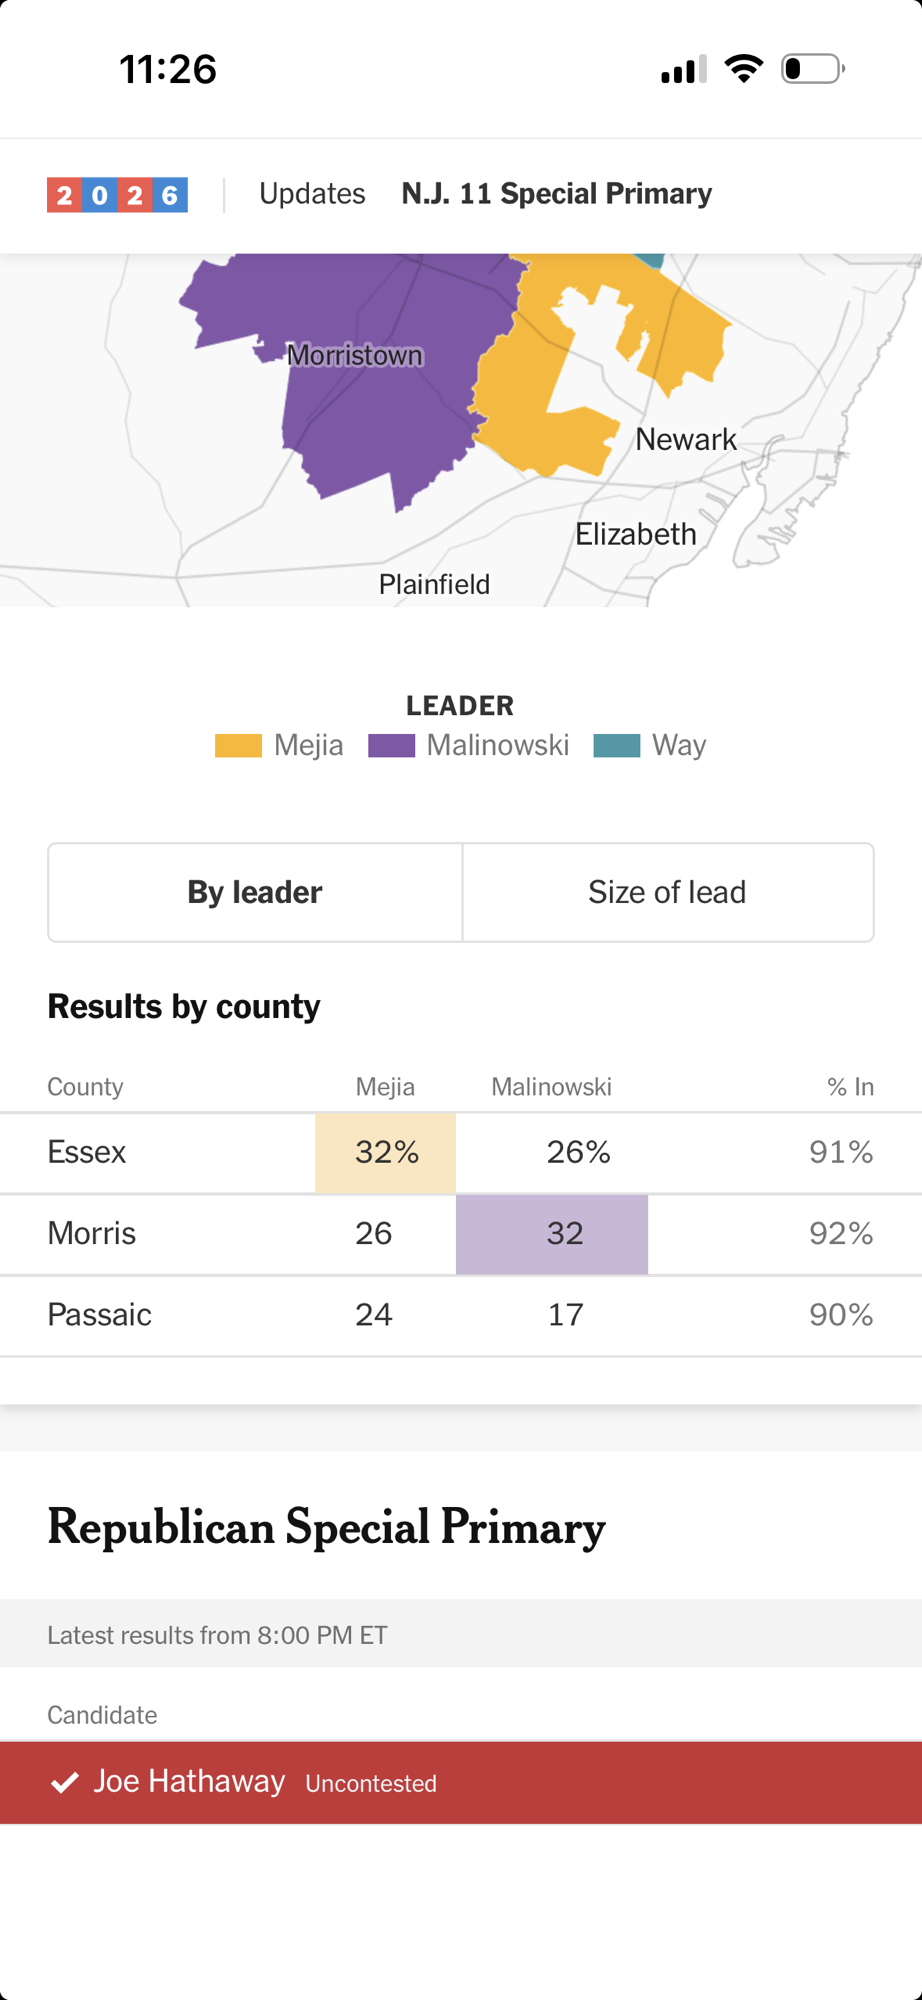Tap the 2026 election logo icon
This screenshot has width=922, height=2000.
117,195
